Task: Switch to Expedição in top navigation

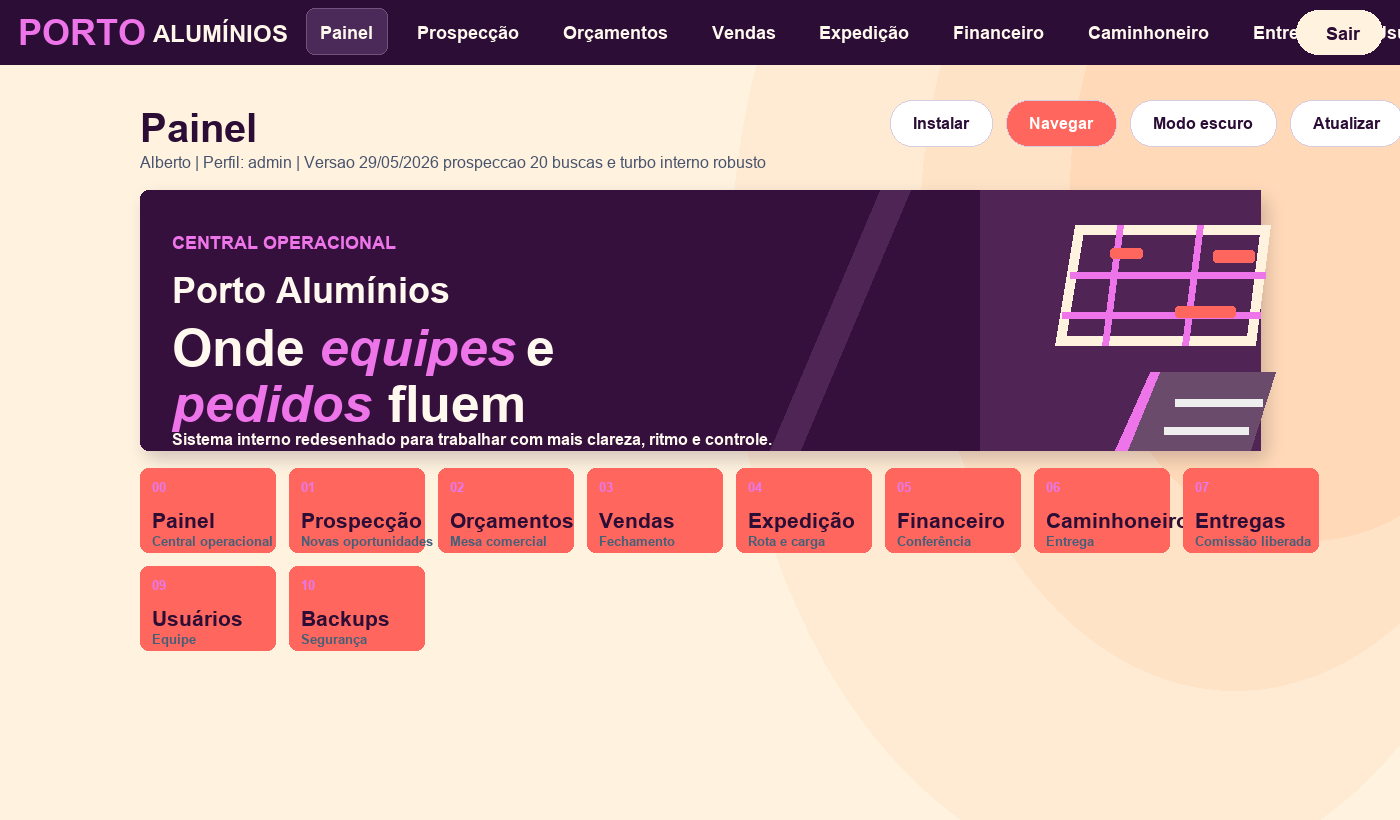Action: tap(864, 32)
